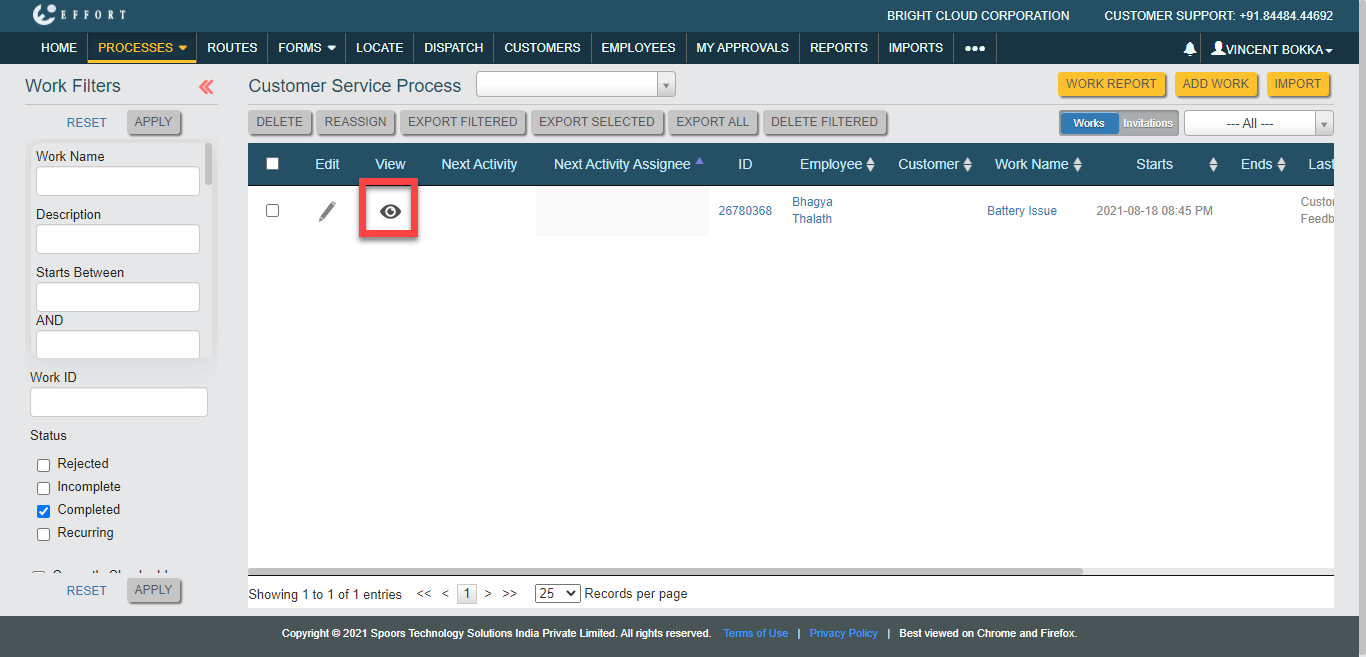The height and width of the screenshot is (657, 1366).
Task: Expand the '--- All ---' filter dropdown
Action: [1258, 123]
